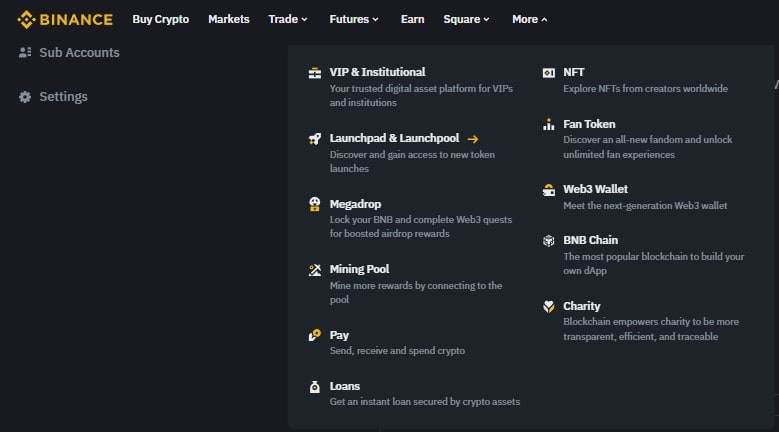
Task: Click 'Meet the next-generation Web3 wallet' text
Action: 645,206
